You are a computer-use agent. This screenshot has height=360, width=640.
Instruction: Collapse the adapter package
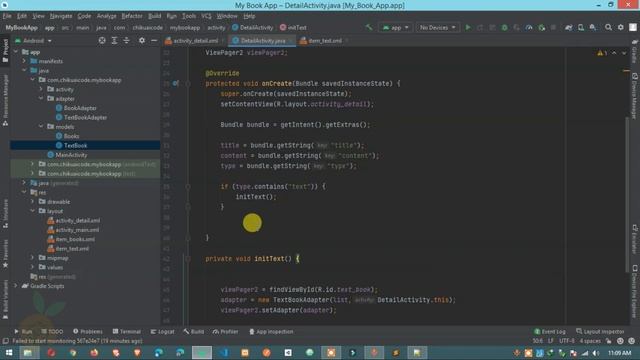pyautogui.click(x=41, y=98)
